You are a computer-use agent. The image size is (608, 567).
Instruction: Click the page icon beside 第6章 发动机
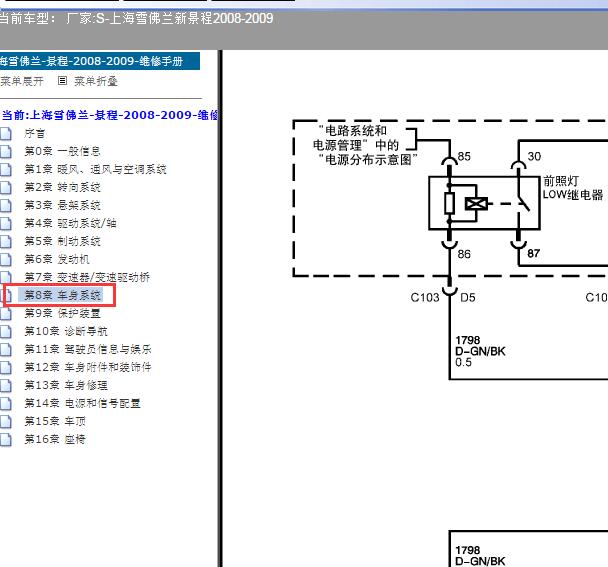tap(5, 259)
